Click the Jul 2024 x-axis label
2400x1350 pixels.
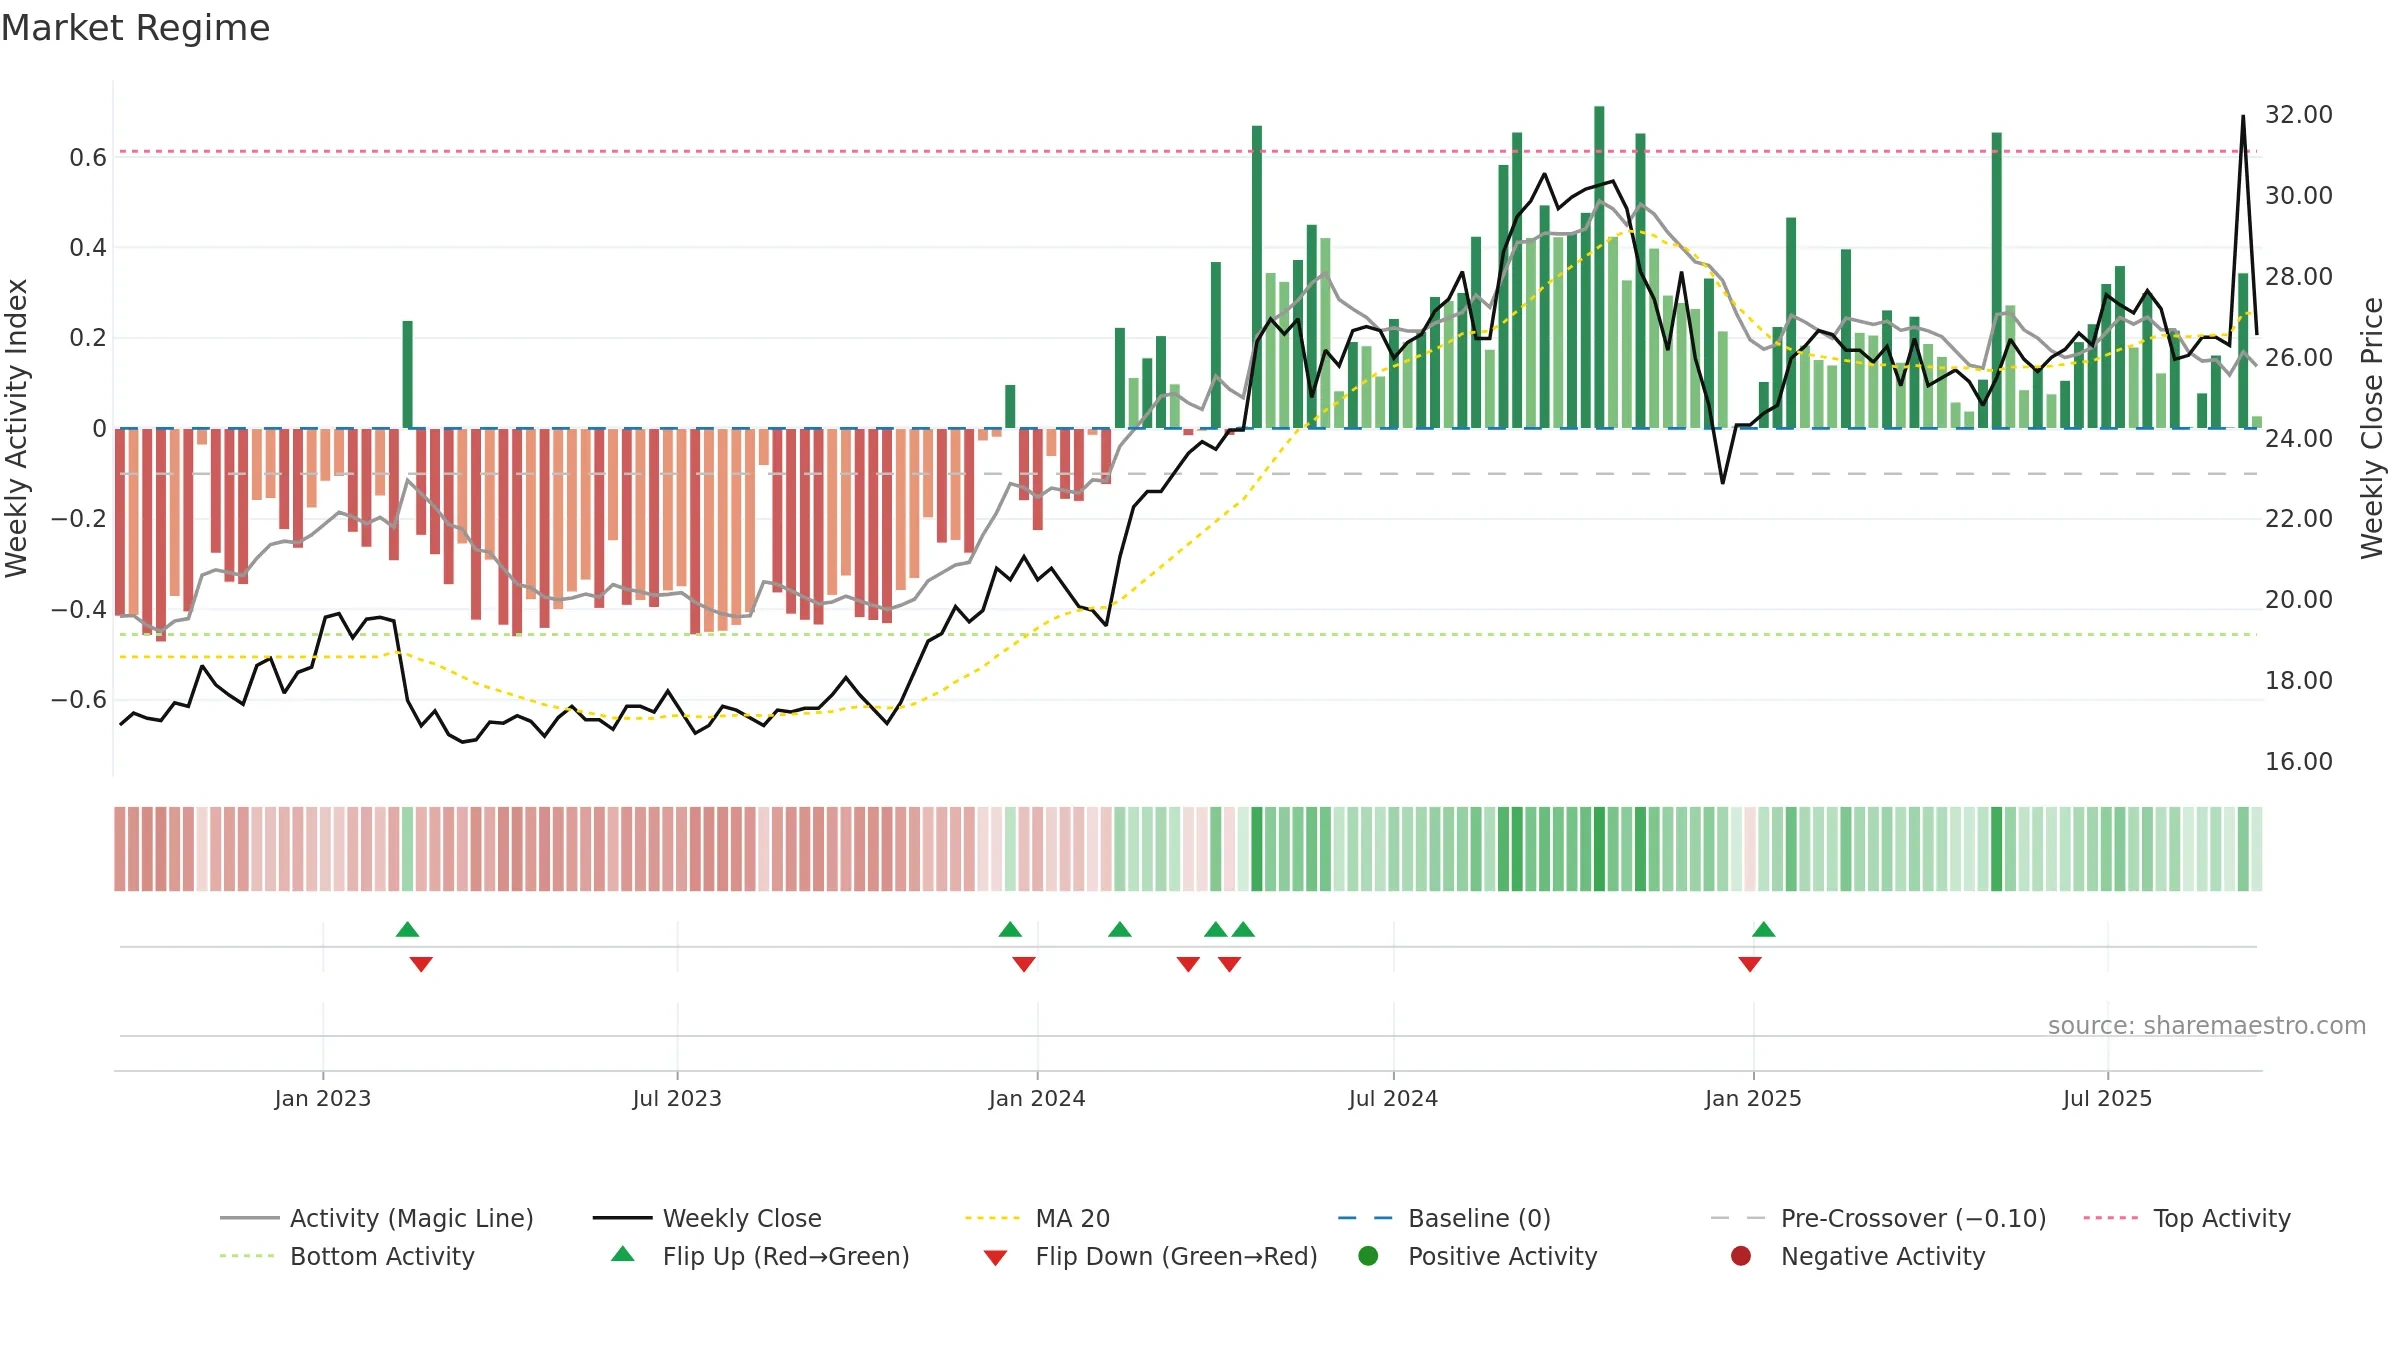pos(1393,1099)
